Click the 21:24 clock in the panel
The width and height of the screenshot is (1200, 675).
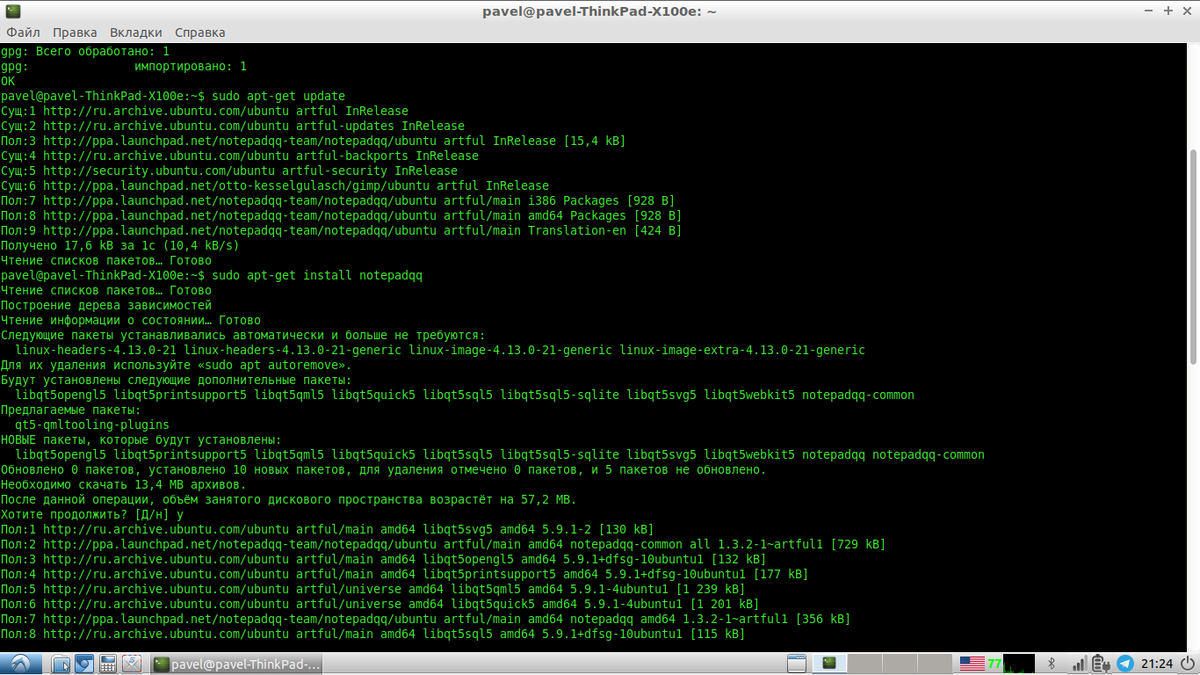coord(1156,663)
